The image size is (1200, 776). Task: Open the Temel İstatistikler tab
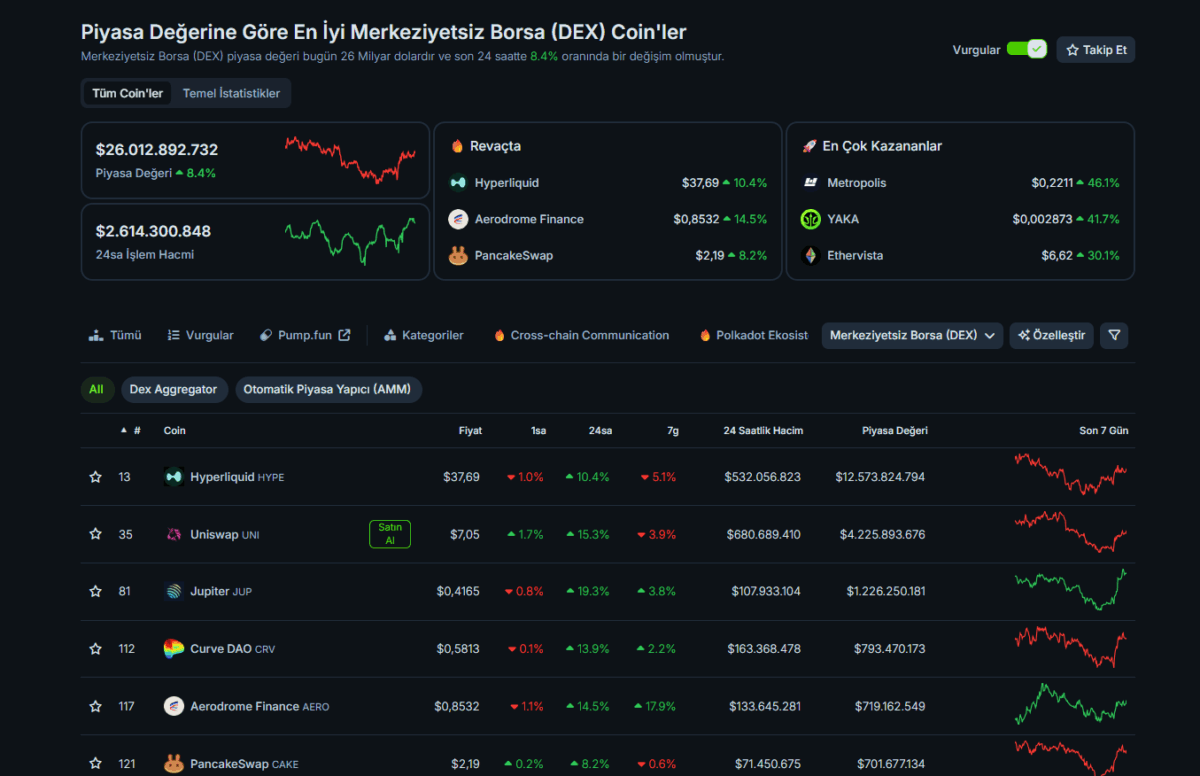point(231,93)
